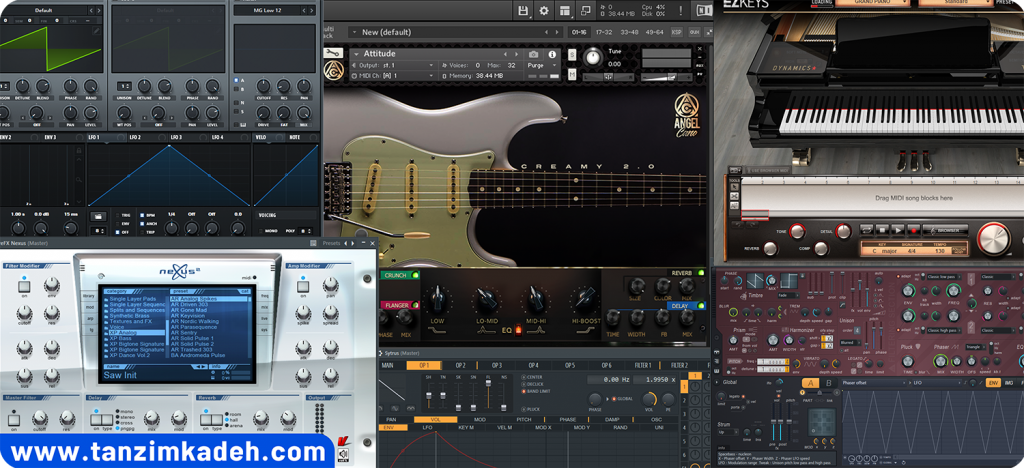This screenshot has width=1024, height=468.
Task: Toggle the FLANGER effect
Action: (415, 305)
